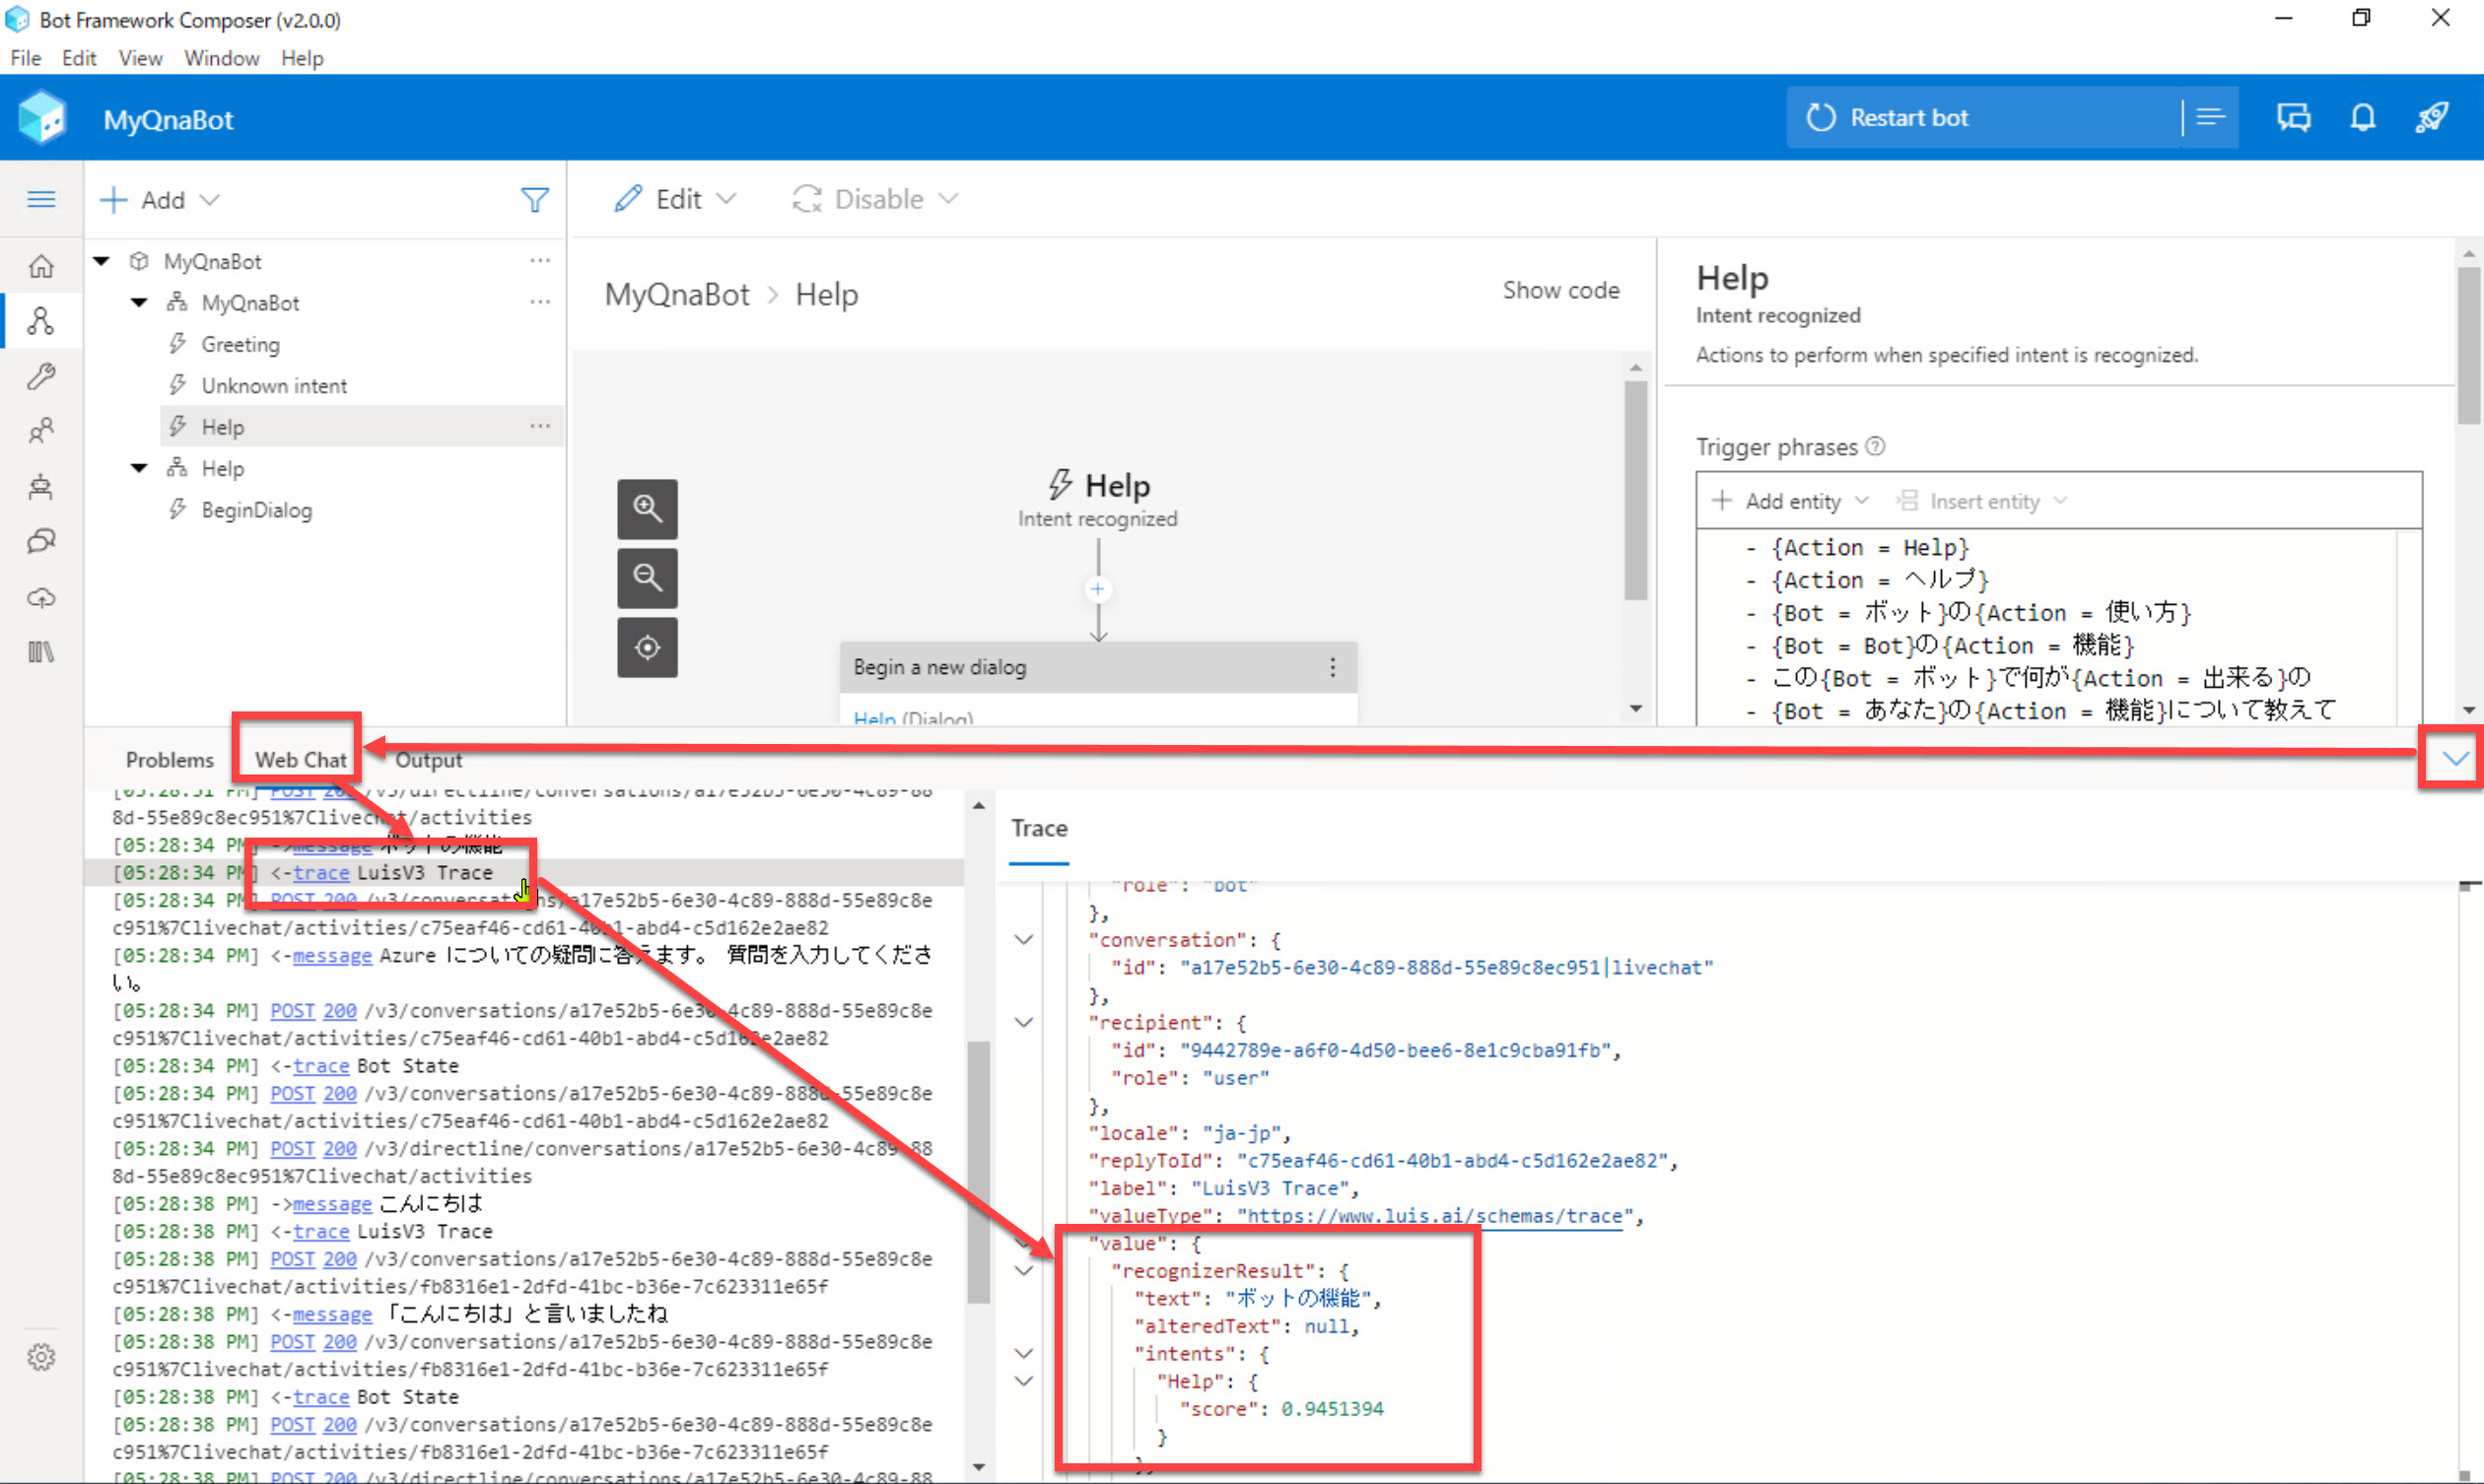The width and height of the screenshot is (2484, 1484).
Task: Click the rocket get started icon
Action: click(2431, 117)
